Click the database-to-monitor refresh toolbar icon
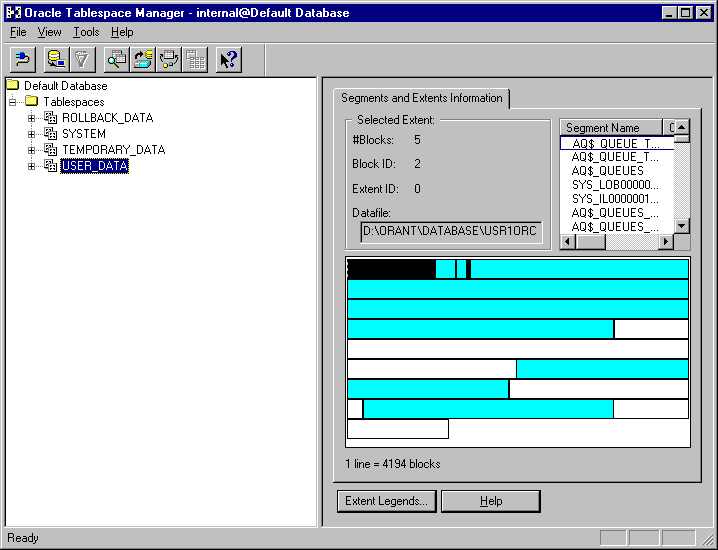 (x=57, y=60)
